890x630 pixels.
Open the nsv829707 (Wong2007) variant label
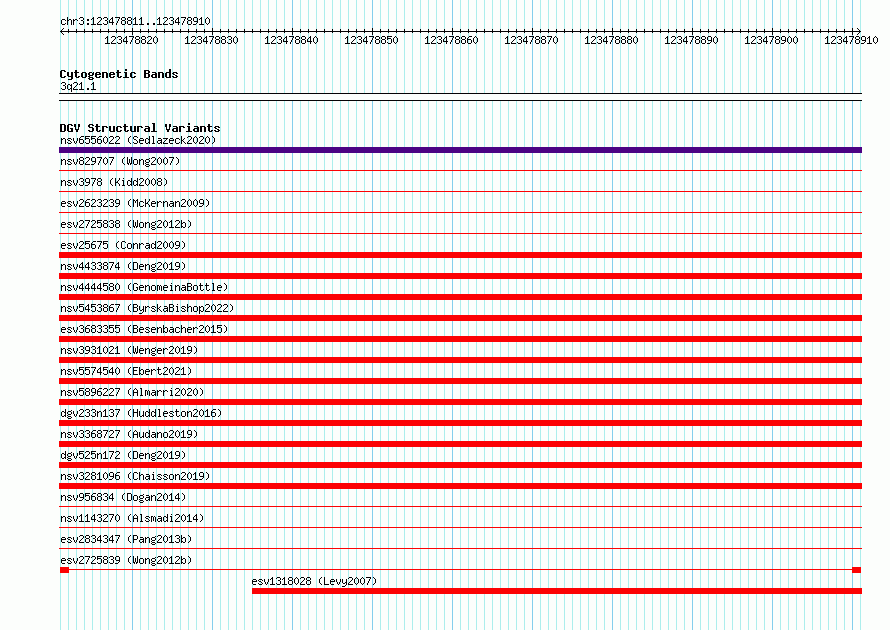[120, 161]
